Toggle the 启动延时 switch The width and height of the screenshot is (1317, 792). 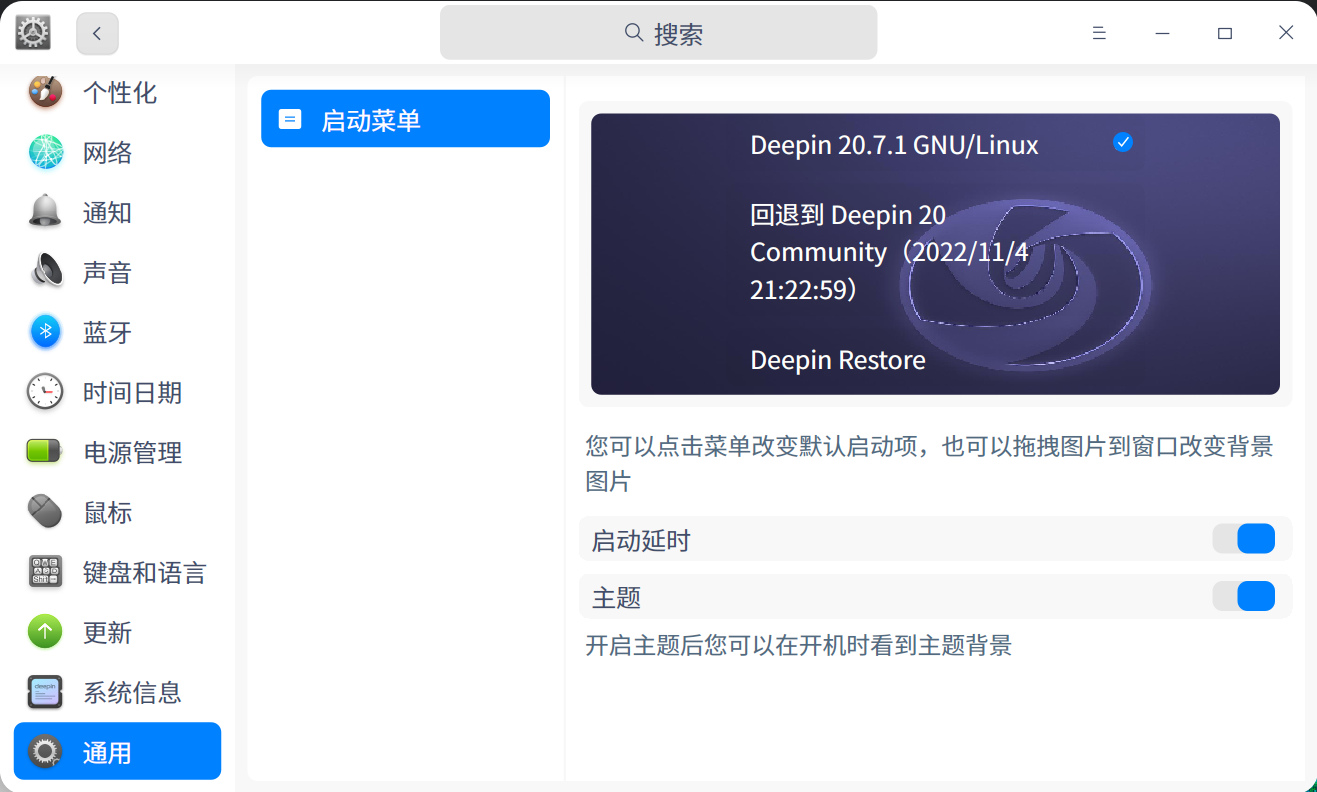tap(1244, 539)
